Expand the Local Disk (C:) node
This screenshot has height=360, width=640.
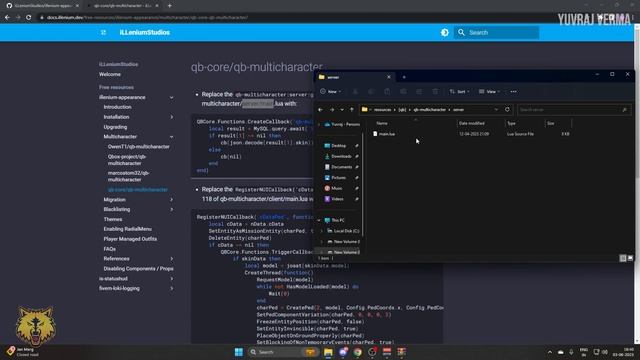click(x=321, y=231)
